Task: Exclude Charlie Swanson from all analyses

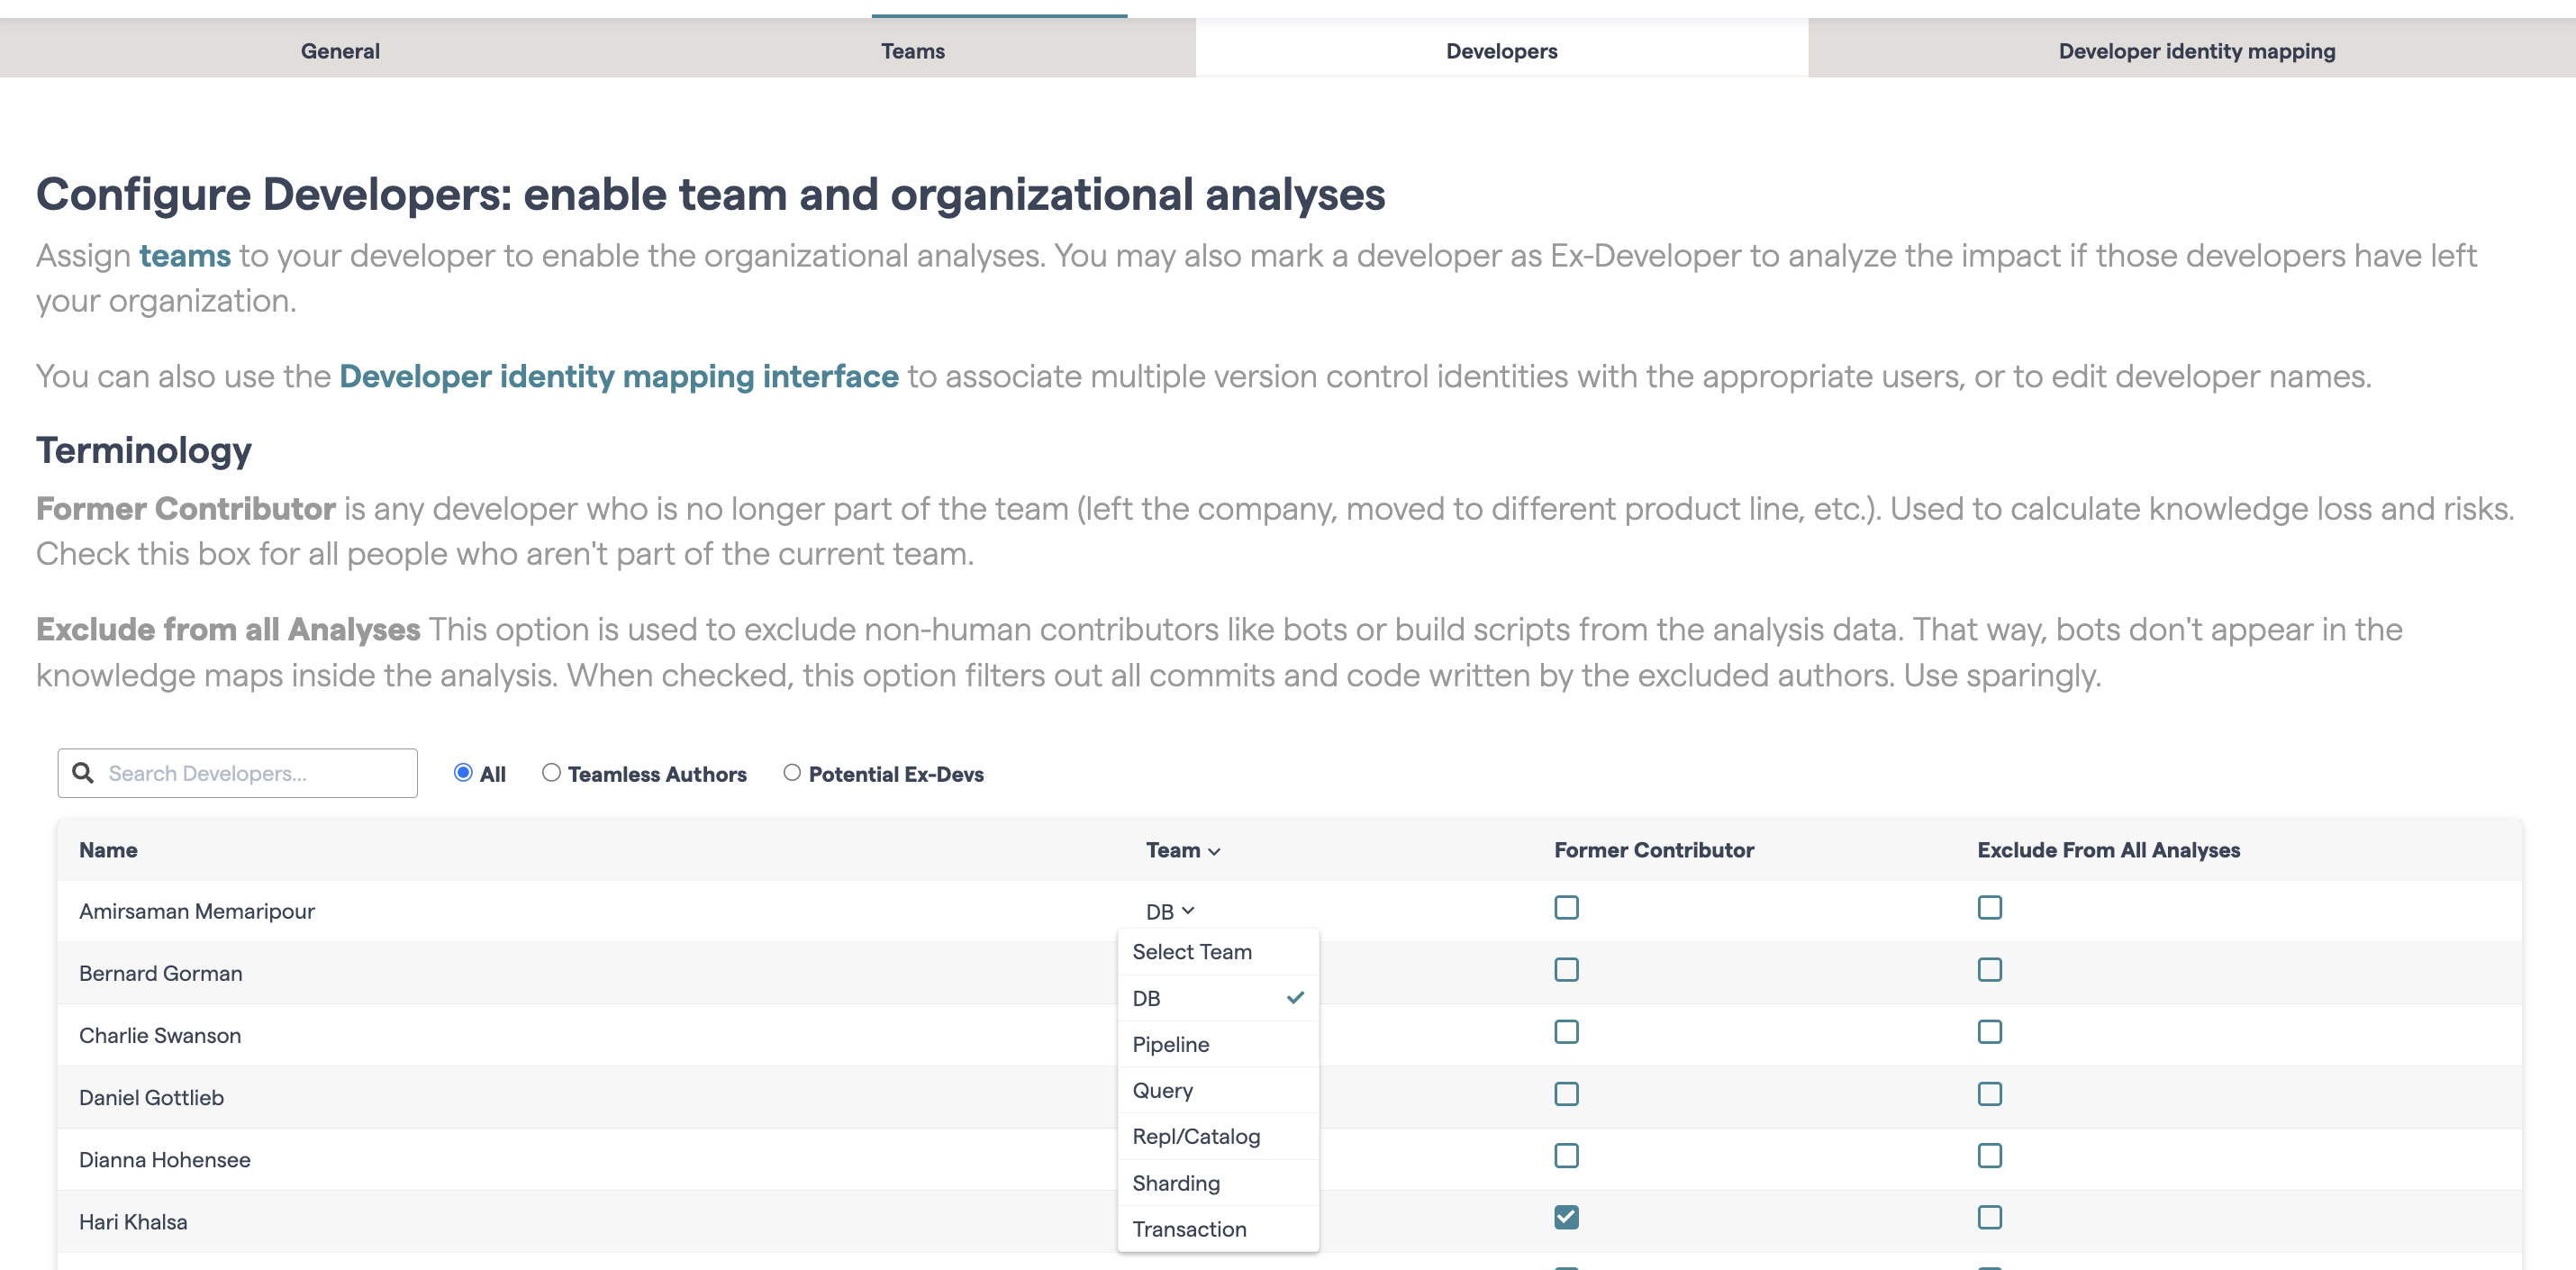Action: click(1989, 1031)
